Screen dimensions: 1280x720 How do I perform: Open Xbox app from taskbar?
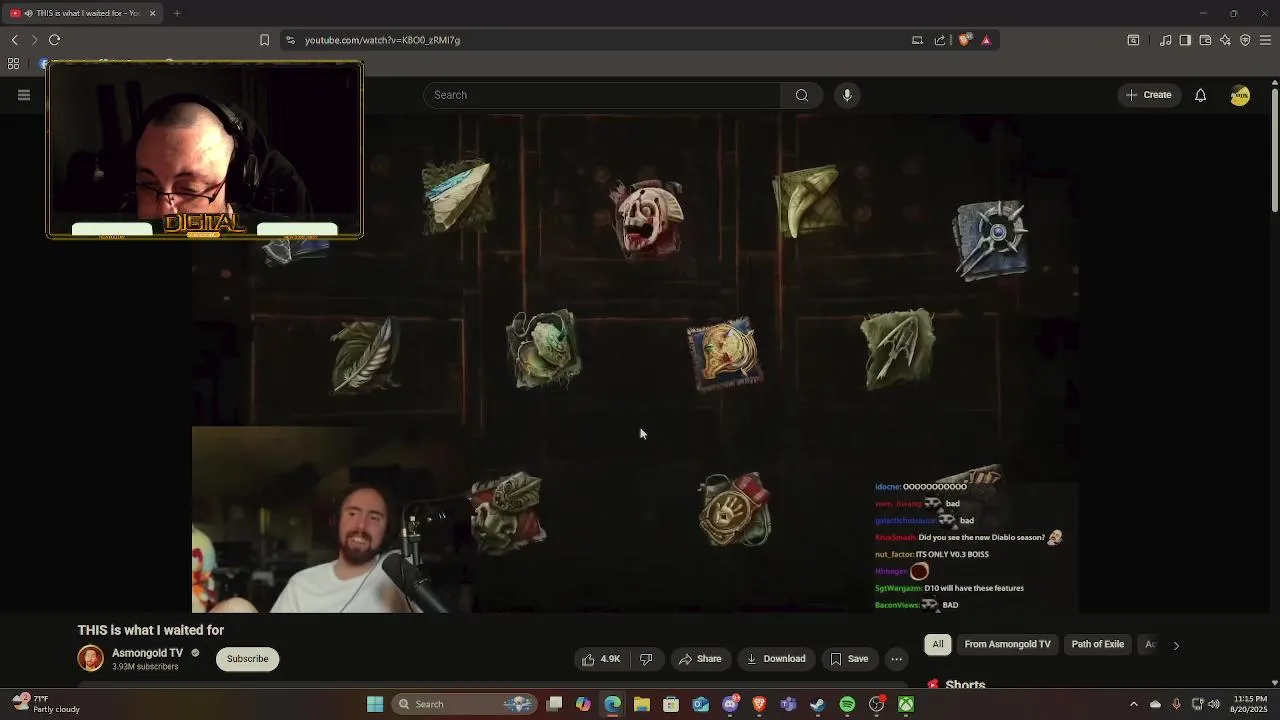tap(906, 704)
